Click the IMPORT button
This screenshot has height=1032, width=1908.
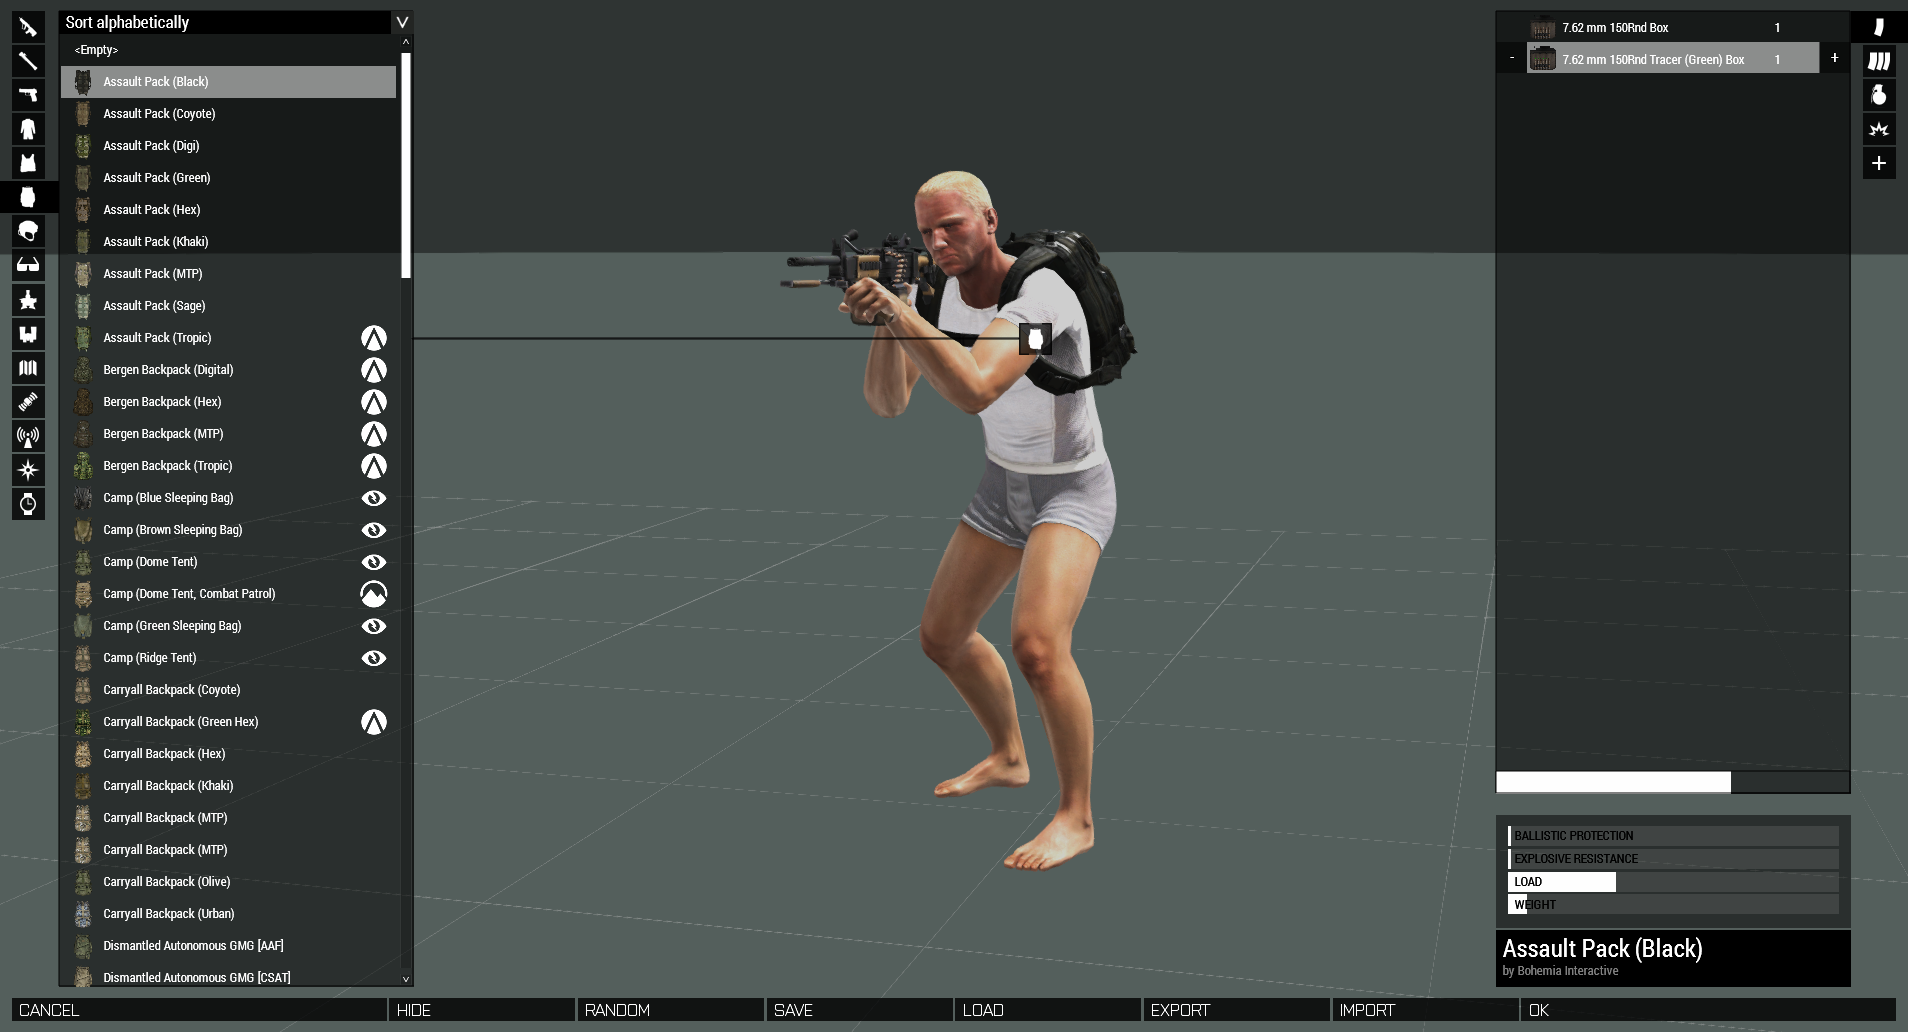[x=1426, y=1010]
